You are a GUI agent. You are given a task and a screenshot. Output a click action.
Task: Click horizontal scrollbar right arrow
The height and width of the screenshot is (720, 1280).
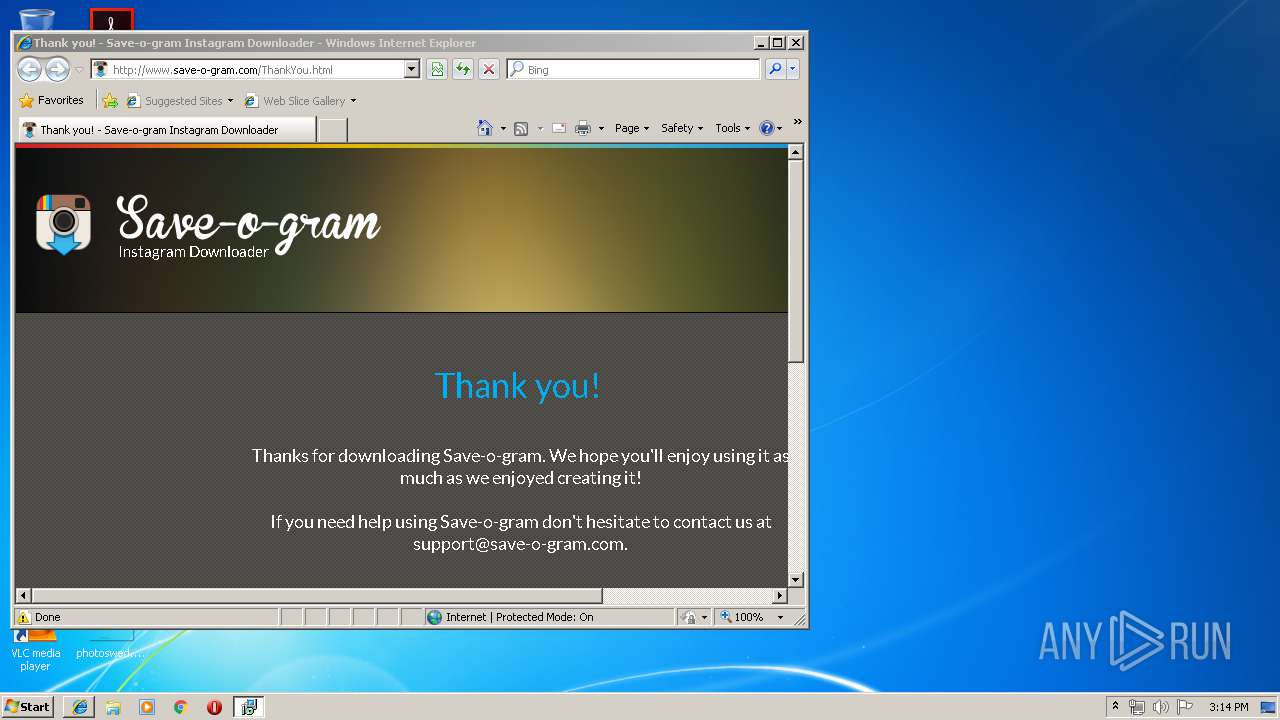tap(780, 595)
